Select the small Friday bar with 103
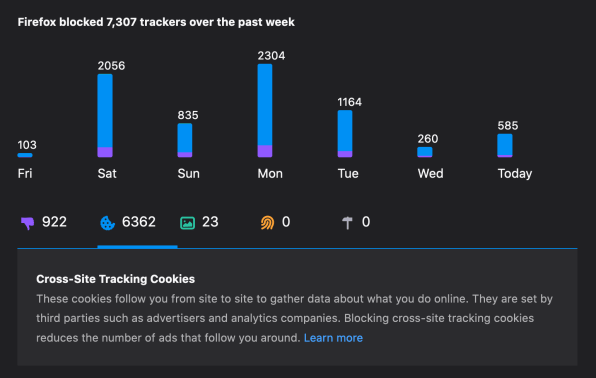 pos(25,155)
